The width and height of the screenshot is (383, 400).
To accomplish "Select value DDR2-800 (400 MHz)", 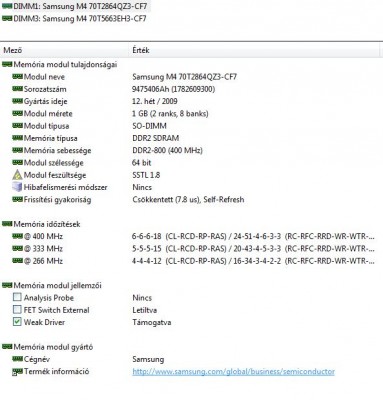I will [167, 150].
